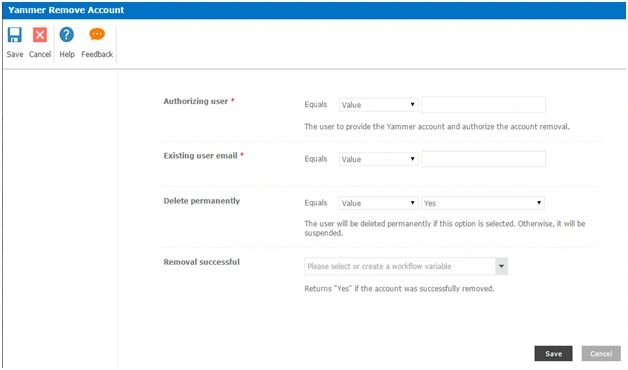Image resolution: width=628 pixels, height=370 pixels.
Task: Click the Existing user email label
Action: (x=200, y=156)
